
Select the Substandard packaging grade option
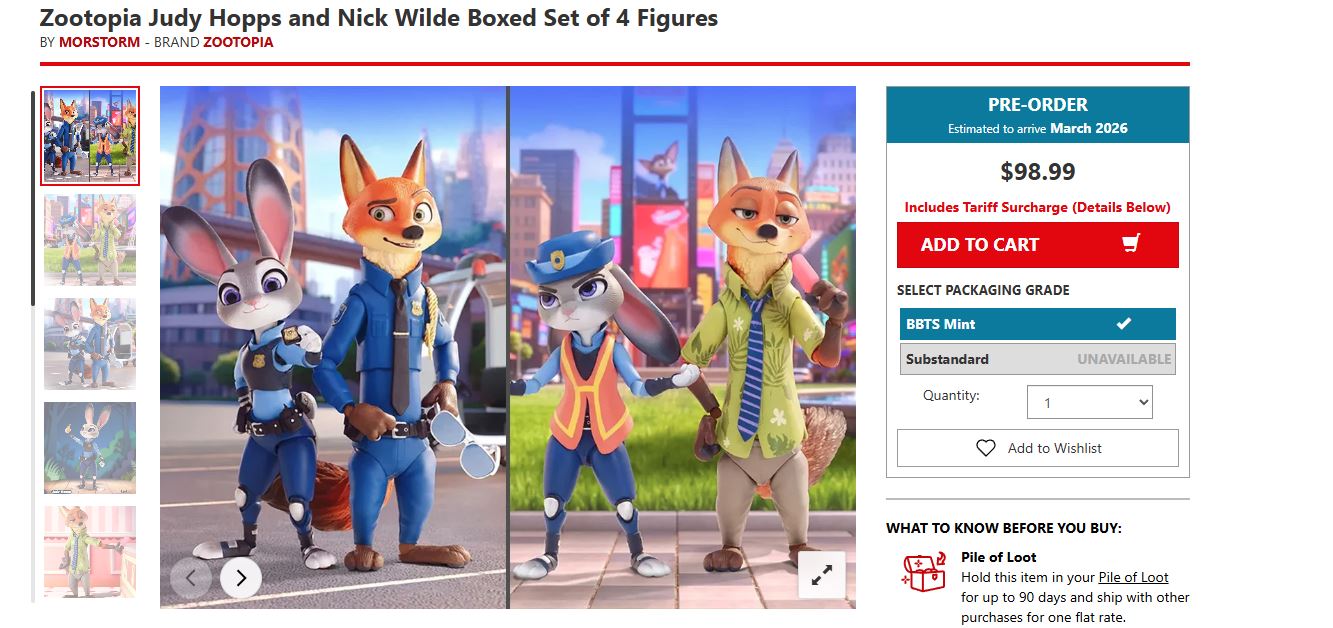(1038, 359)
